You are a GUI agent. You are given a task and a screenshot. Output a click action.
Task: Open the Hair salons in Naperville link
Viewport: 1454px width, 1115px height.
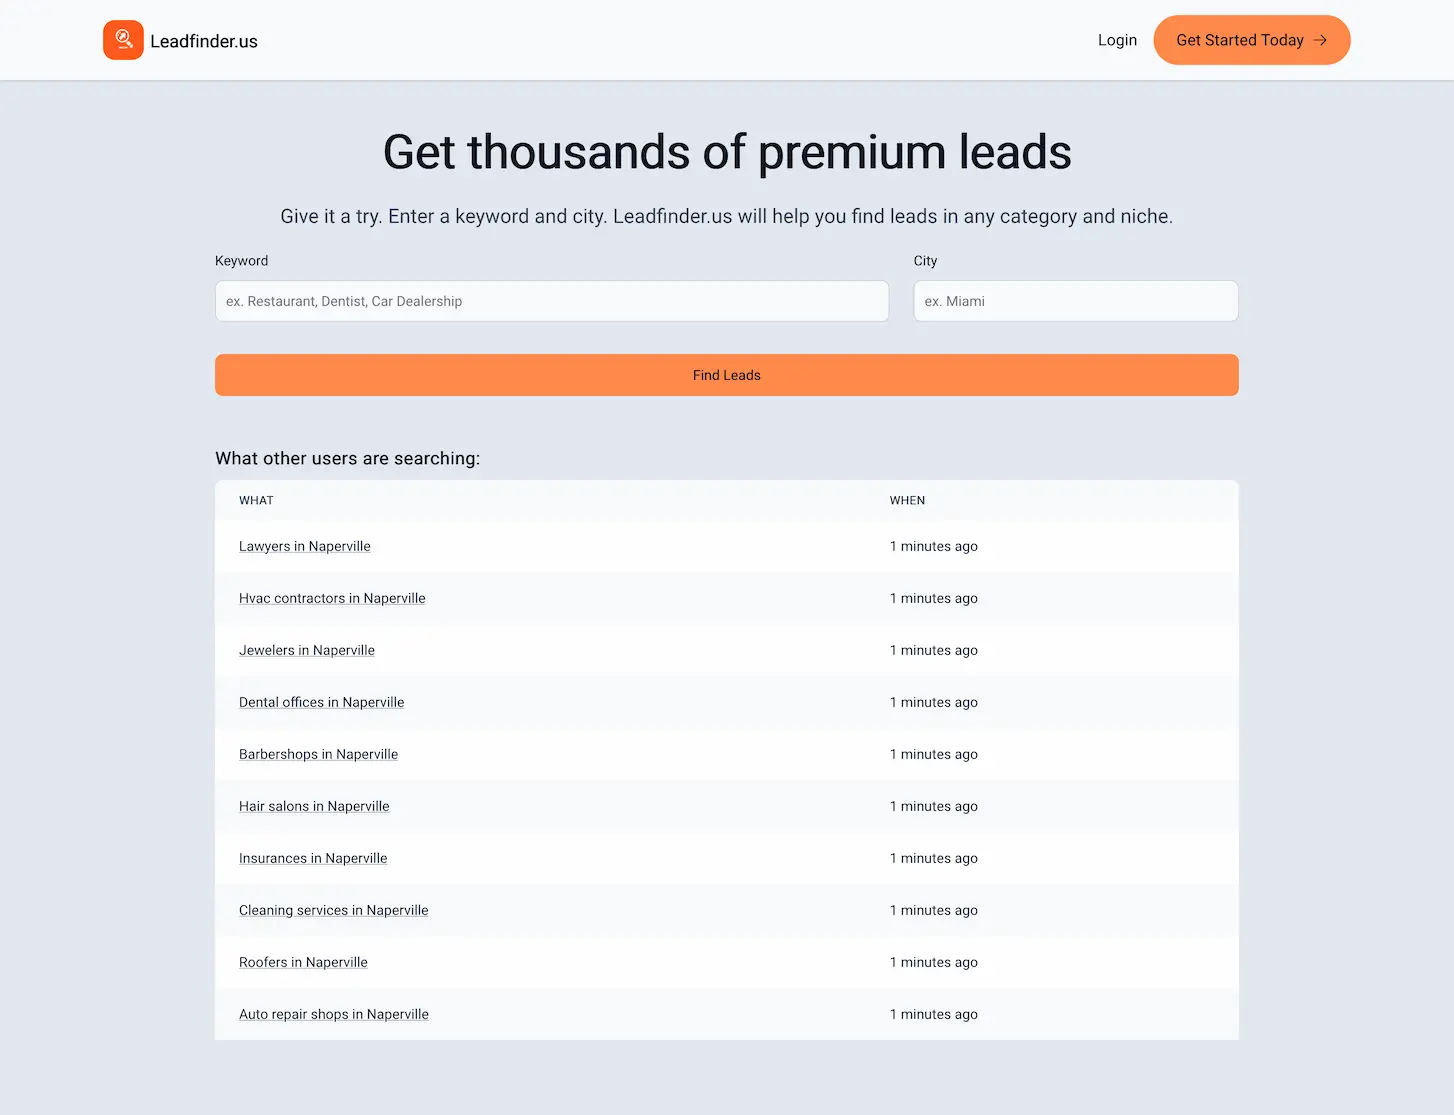pos(313,806)
